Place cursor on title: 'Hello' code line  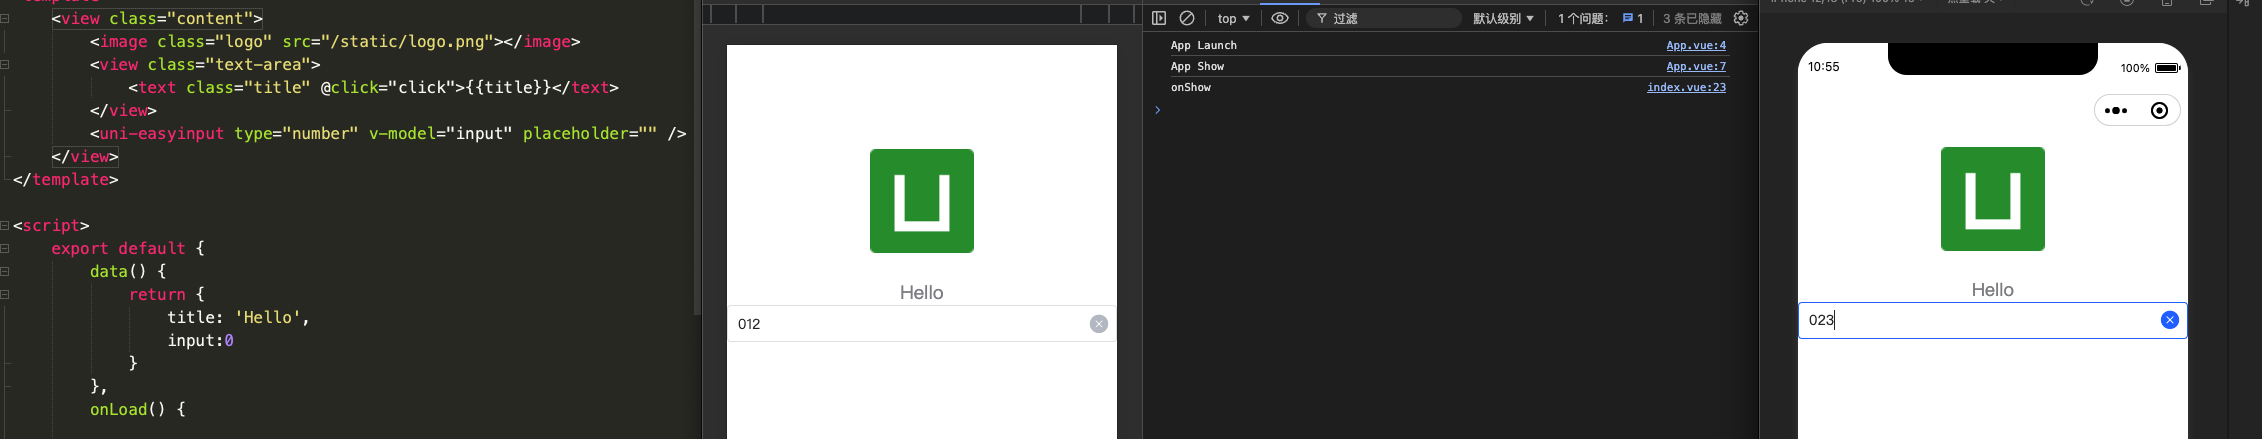(238, 317)
